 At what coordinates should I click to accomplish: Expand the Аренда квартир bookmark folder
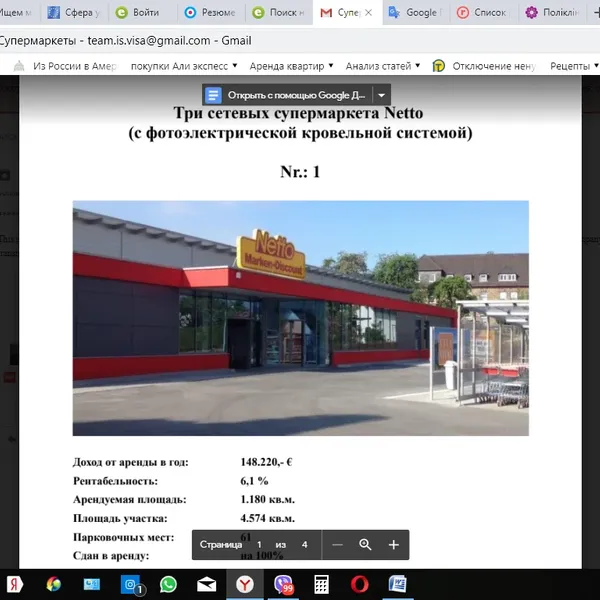[291, 66]
